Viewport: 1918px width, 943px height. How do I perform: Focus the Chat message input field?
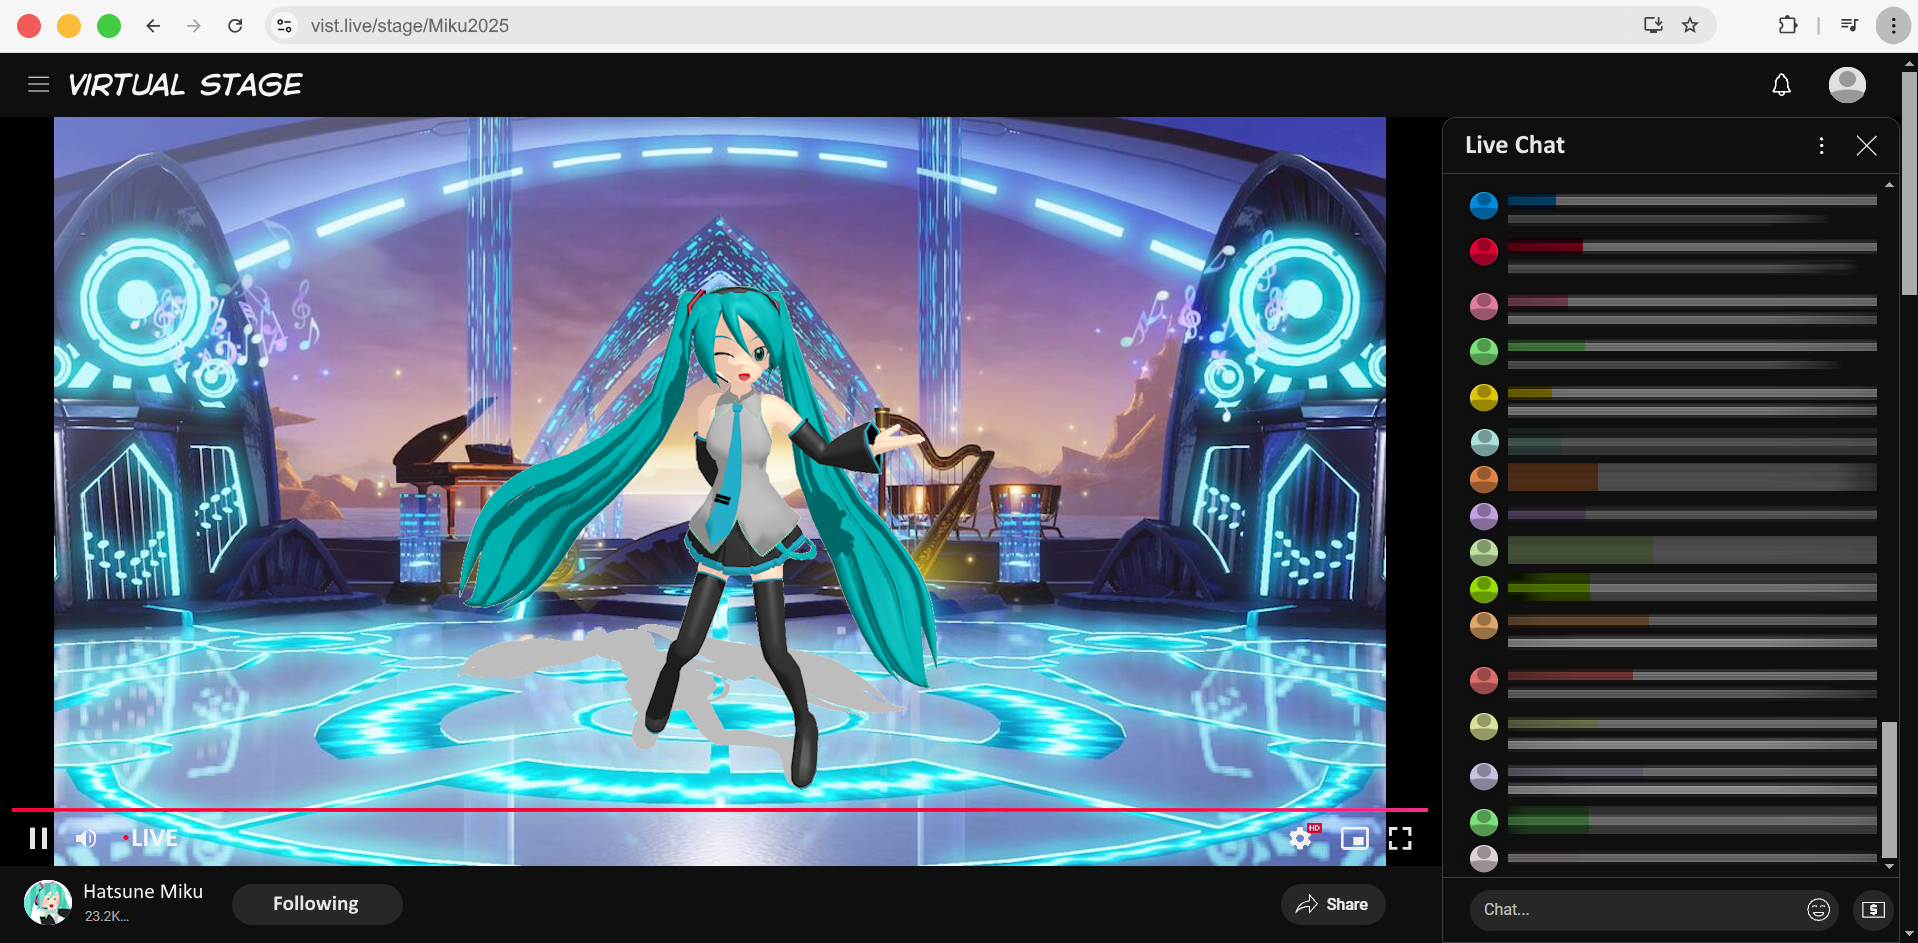(x=1635, y=909)
